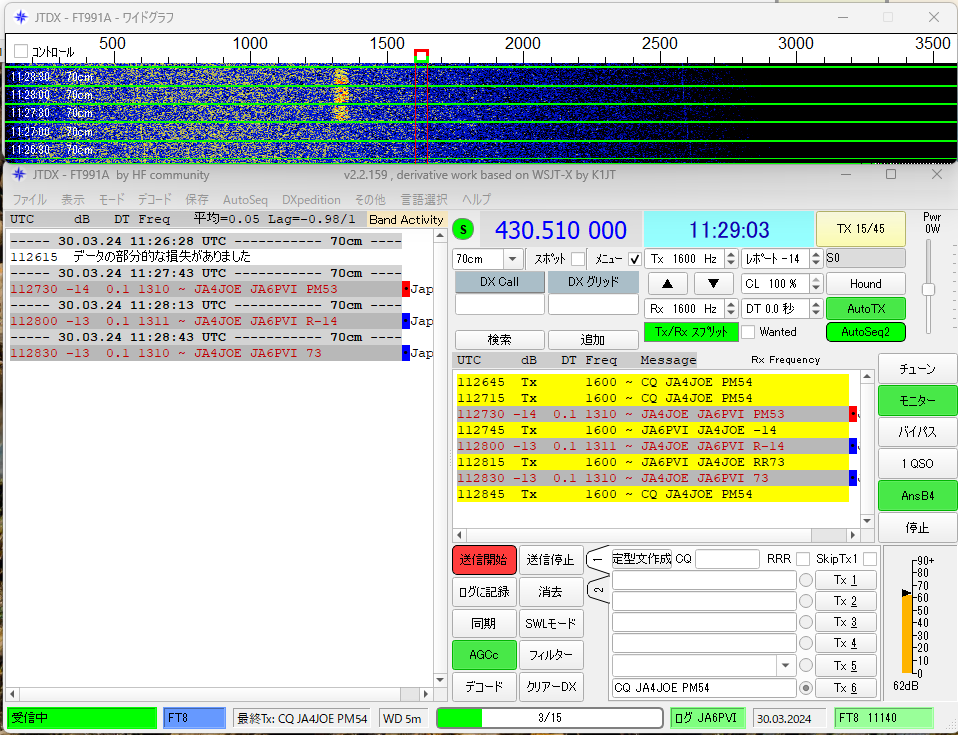The width and height of the screenshot is (958, 735).
Task: Click the up arrow frequency button
Action: point(667,283)
